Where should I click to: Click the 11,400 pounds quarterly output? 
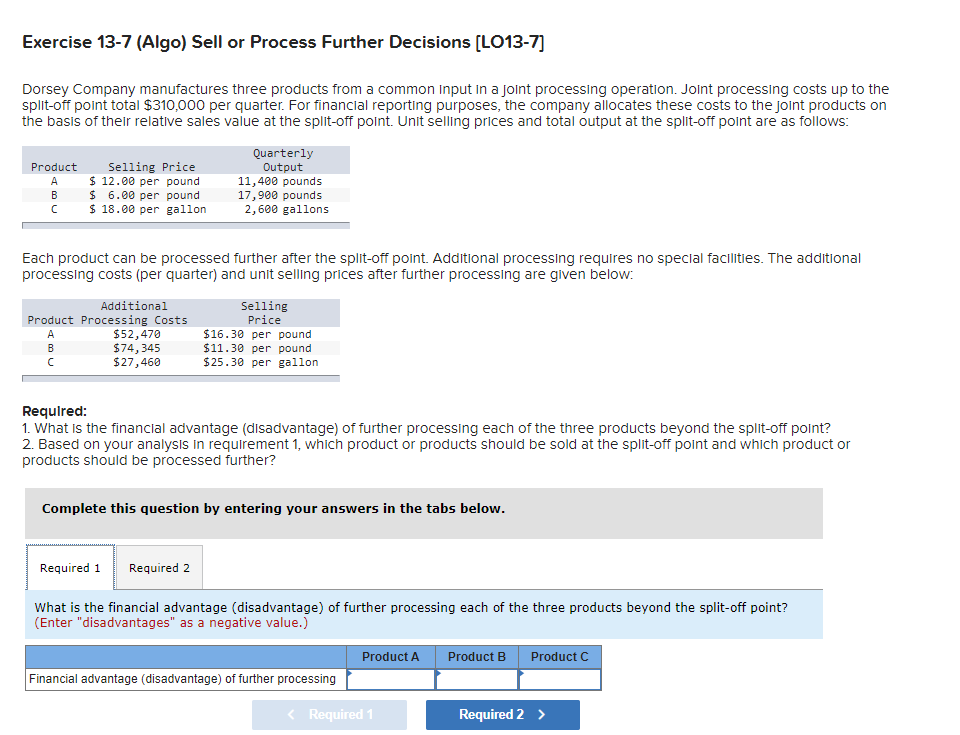click(x=280, y=181)
